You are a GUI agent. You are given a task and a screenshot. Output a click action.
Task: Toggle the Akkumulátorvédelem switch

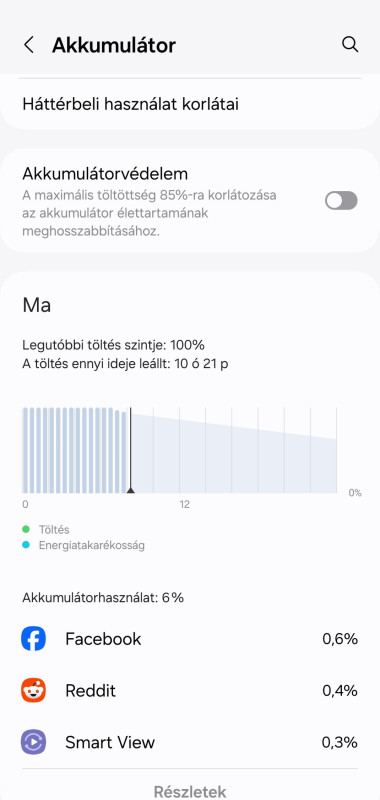pos(341,201)
